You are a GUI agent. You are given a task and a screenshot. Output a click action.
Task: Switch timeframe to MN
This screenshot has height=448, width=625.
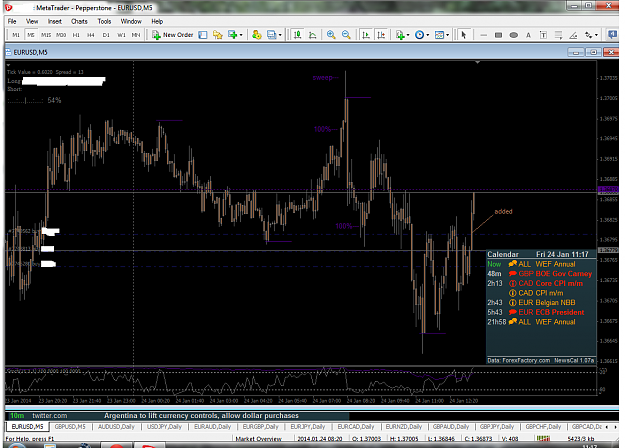point(136,35)
